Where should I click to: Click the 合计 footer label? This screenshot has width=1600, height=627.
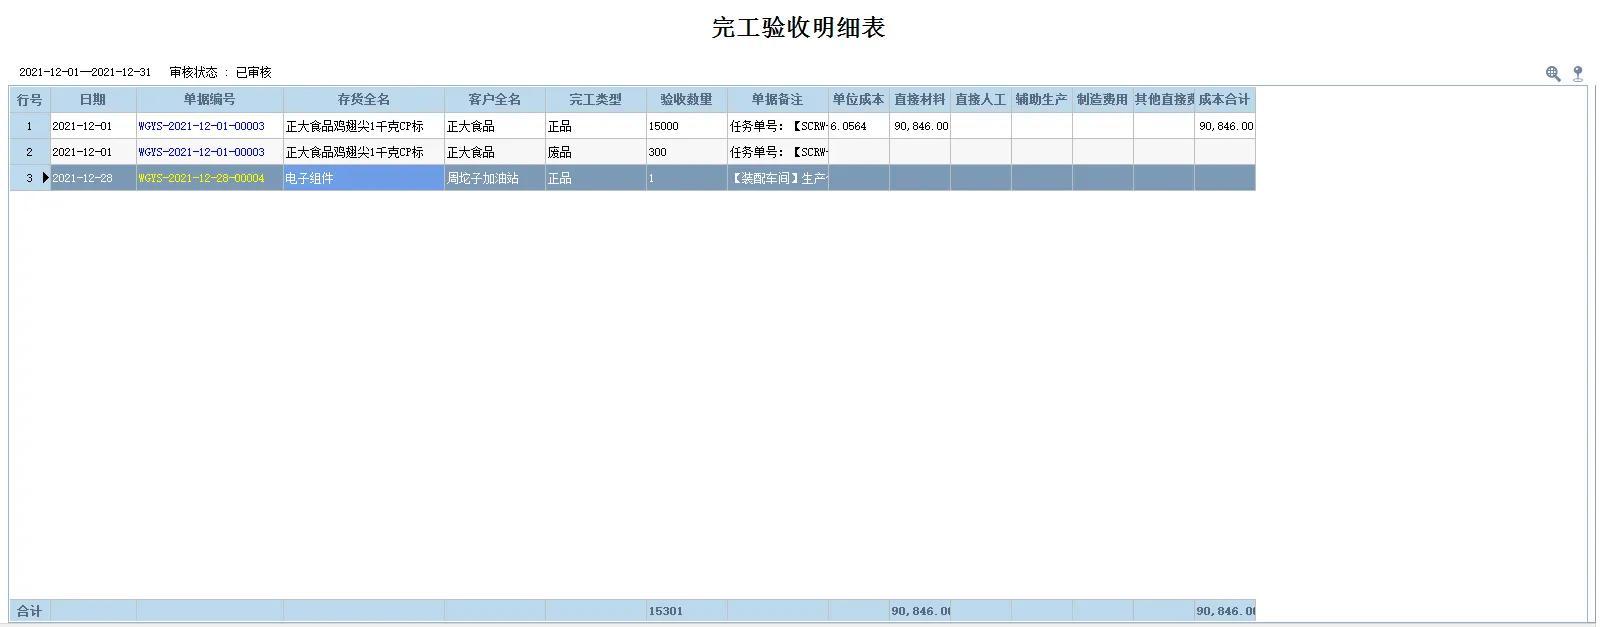30,611
